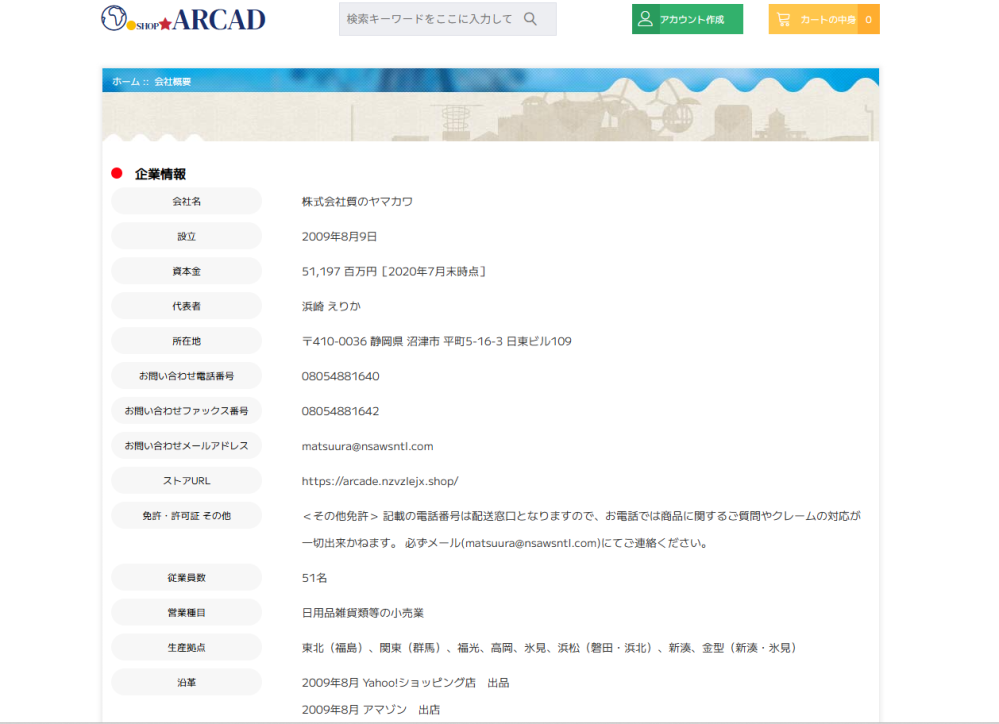Select the 会社名 label
The width and height of the screenshot is (999, 724).
pos(186,201)
